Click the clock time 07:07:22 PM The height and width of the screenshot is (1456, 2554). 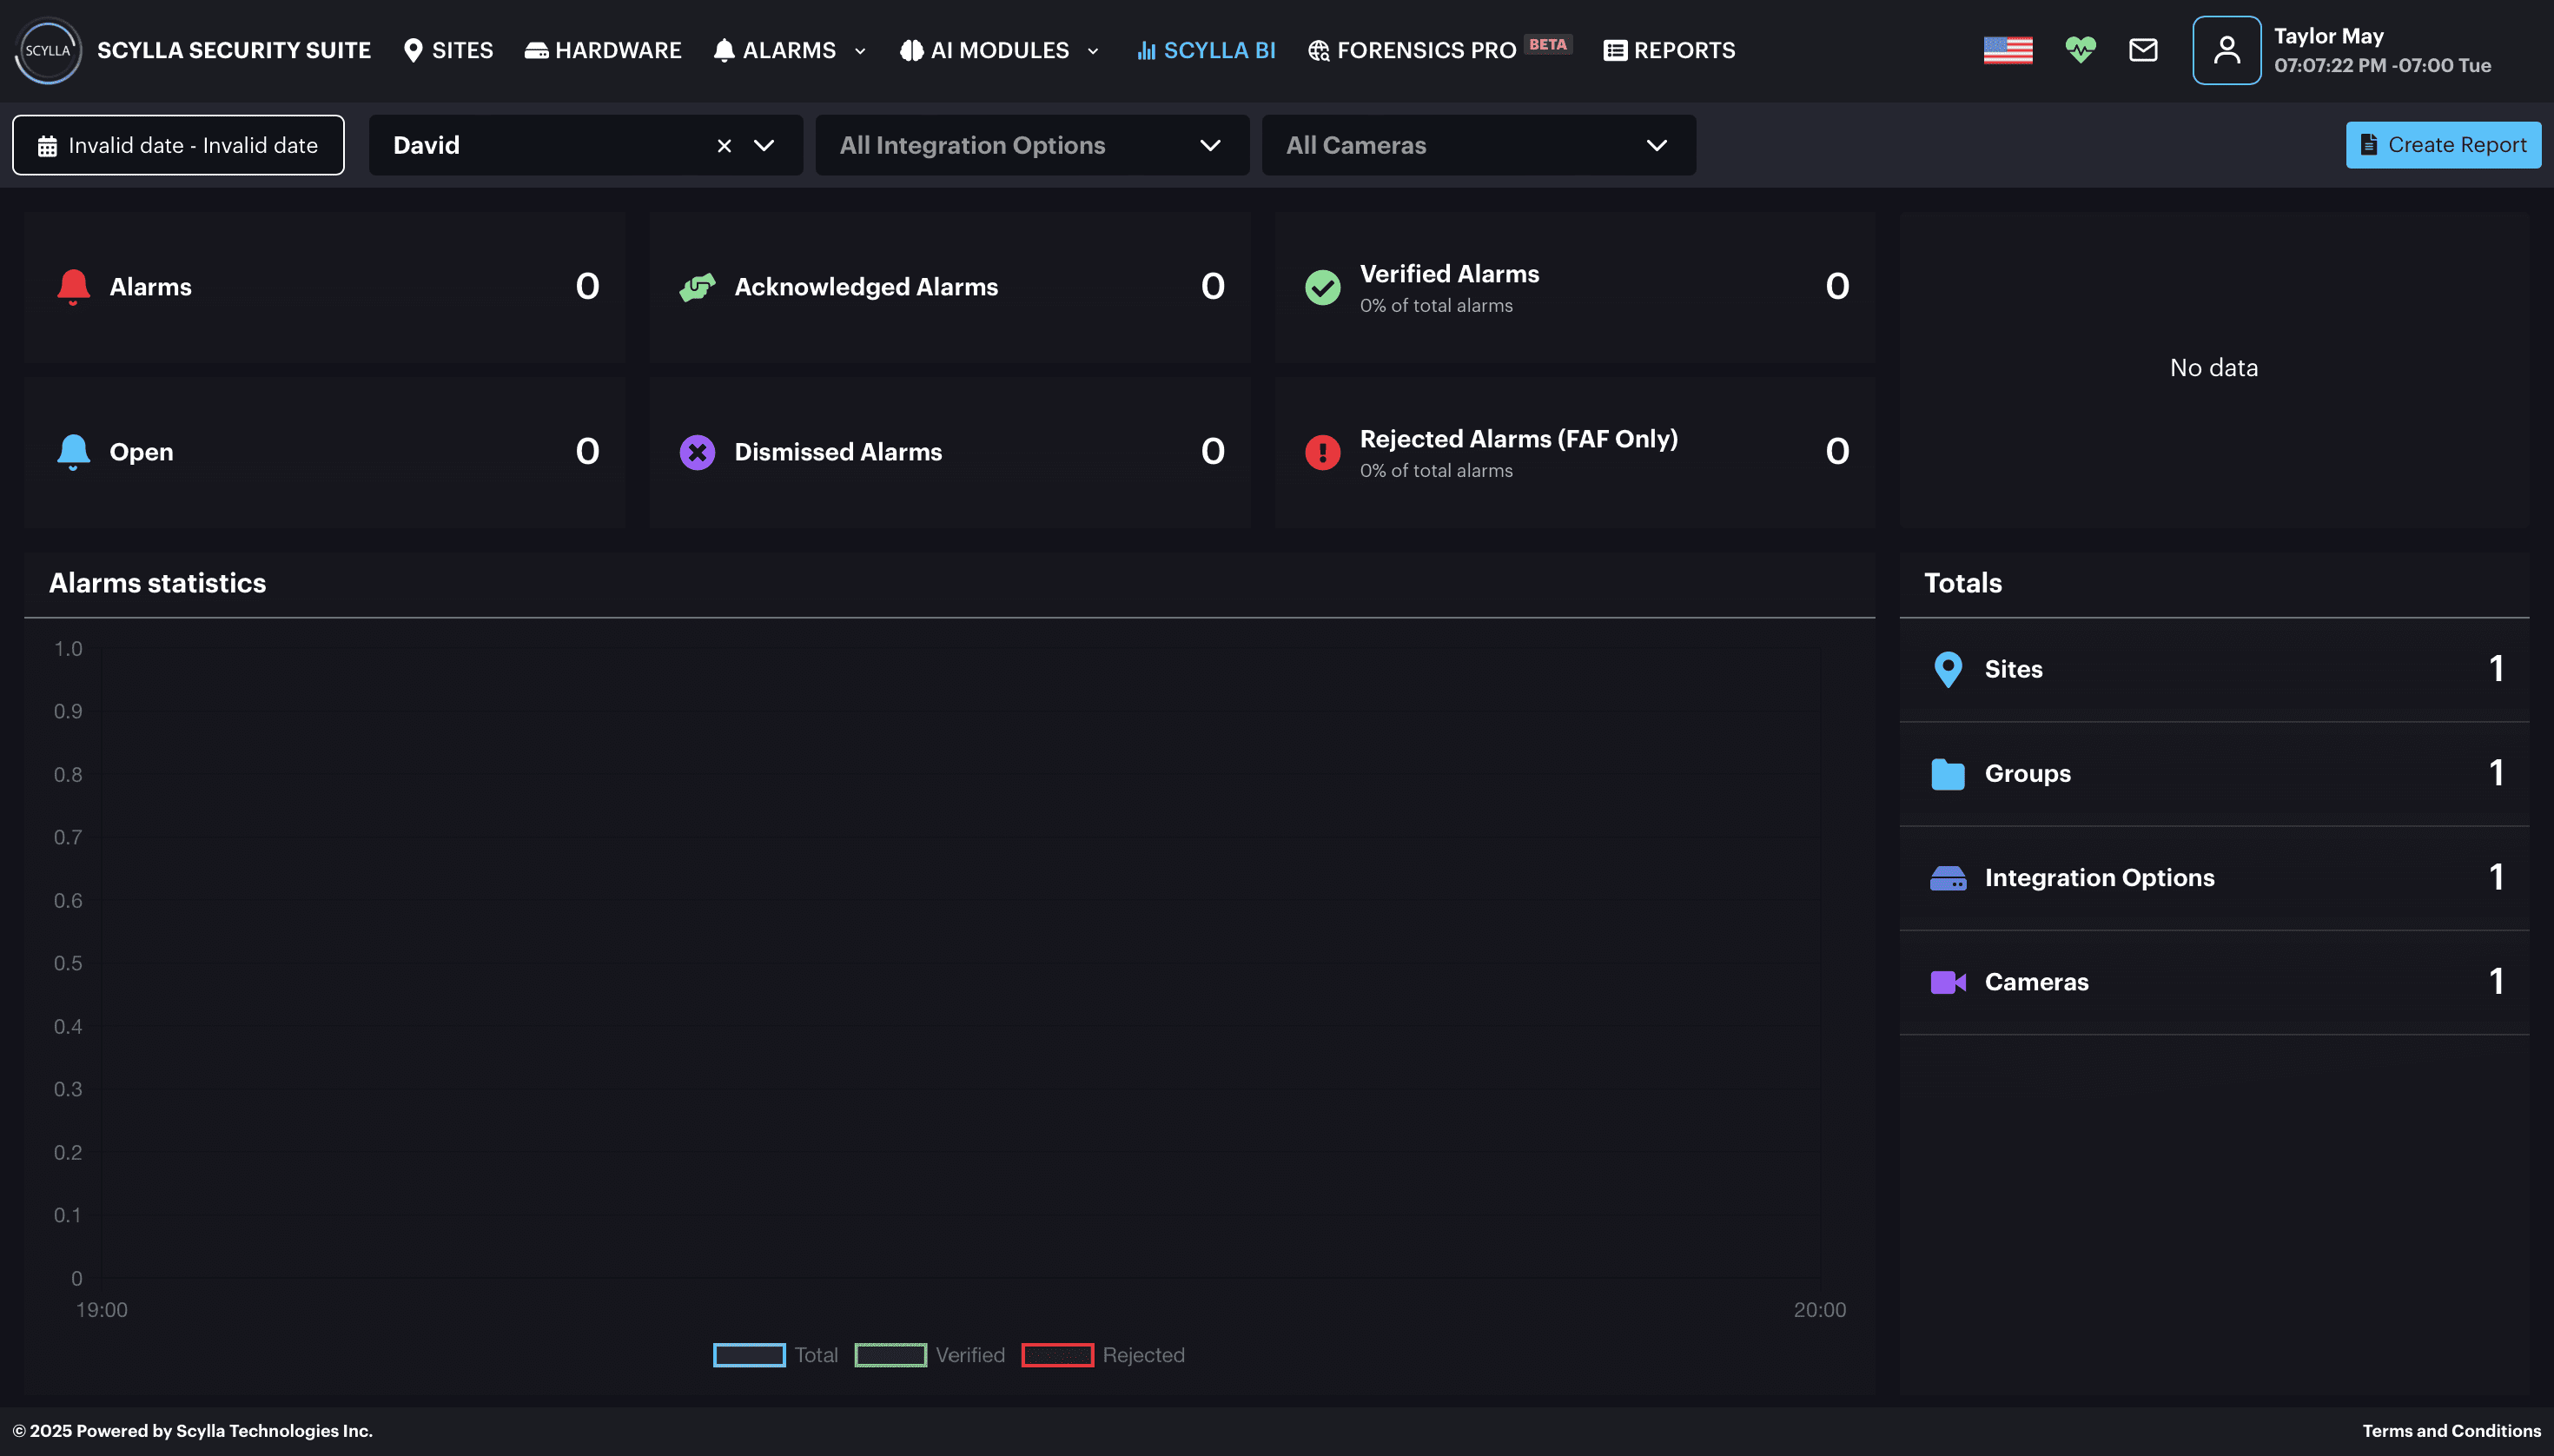tap(2330, 66)
